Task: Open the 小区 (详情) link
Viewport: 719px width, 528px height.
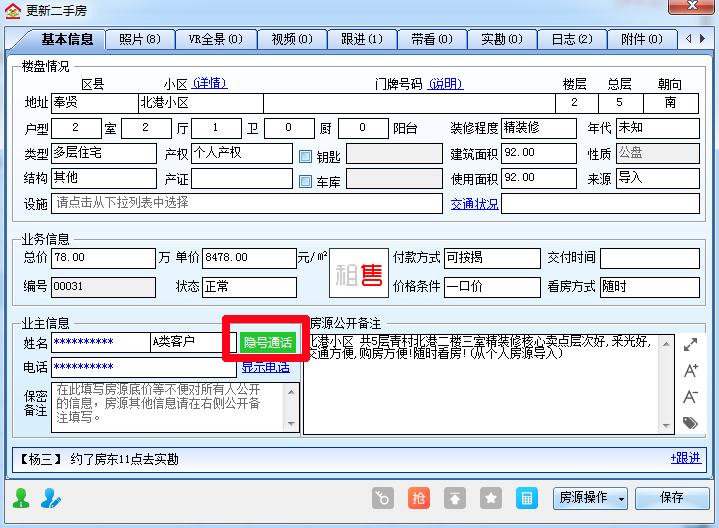Action: [x=210, y=83]
